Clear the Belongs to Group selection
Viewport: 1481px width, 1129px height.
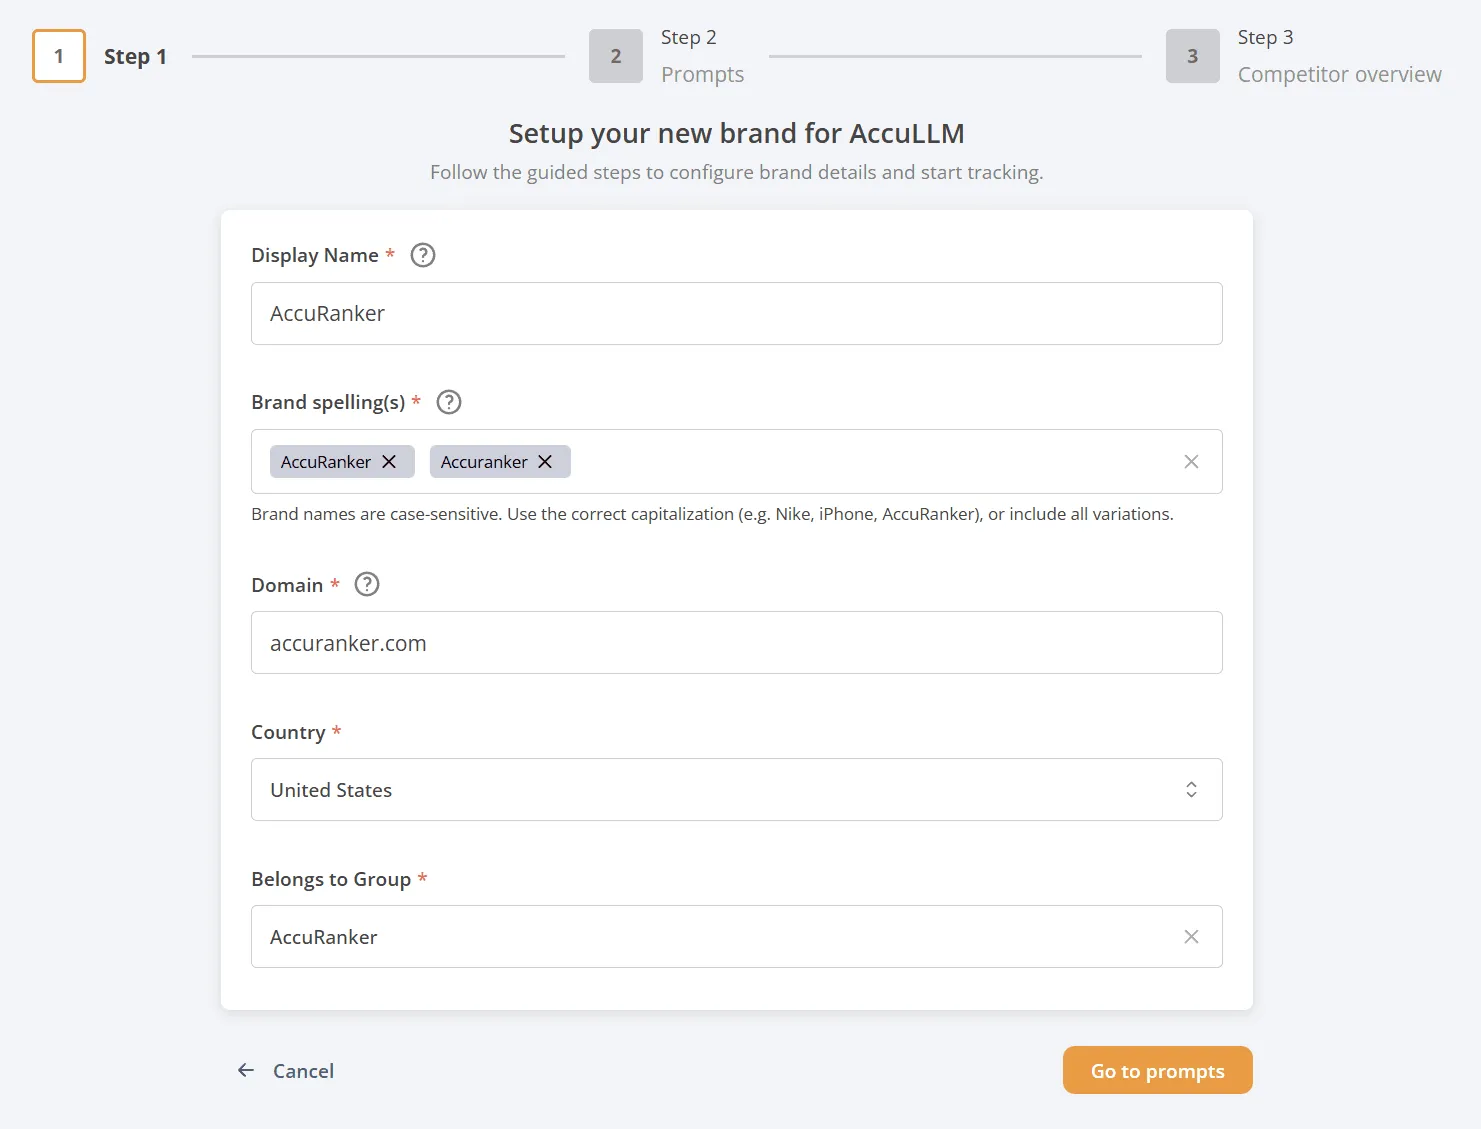[1191, 936]
